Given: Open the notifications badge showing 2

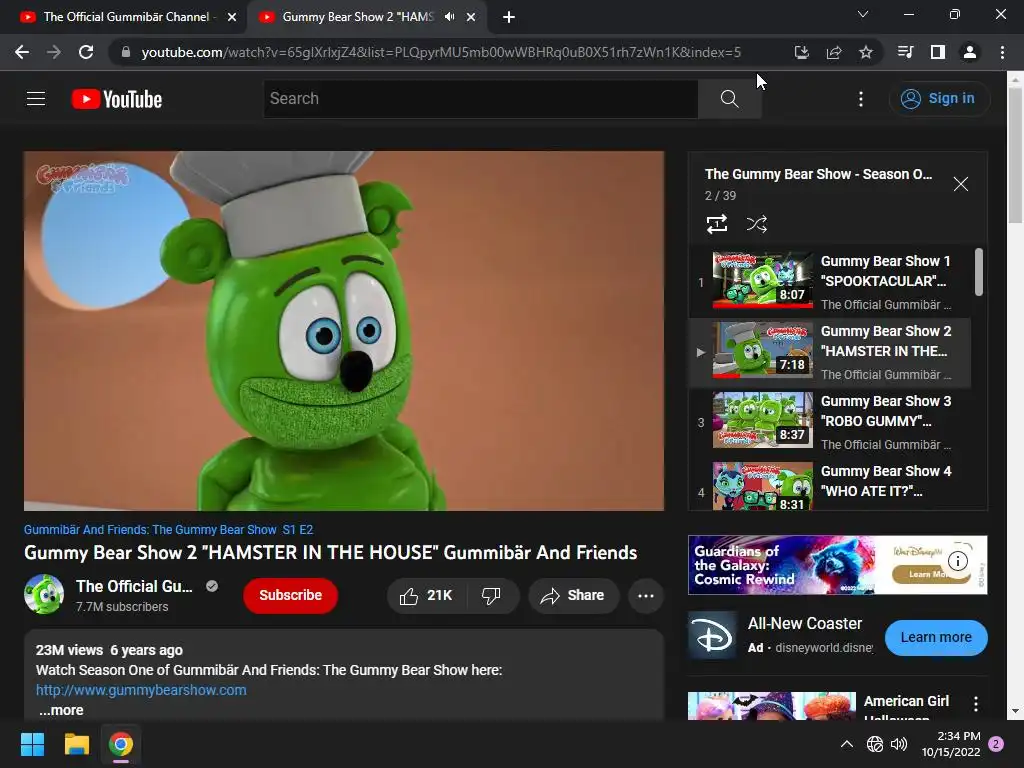Looking at the screenshot, I should coord(996,744).
